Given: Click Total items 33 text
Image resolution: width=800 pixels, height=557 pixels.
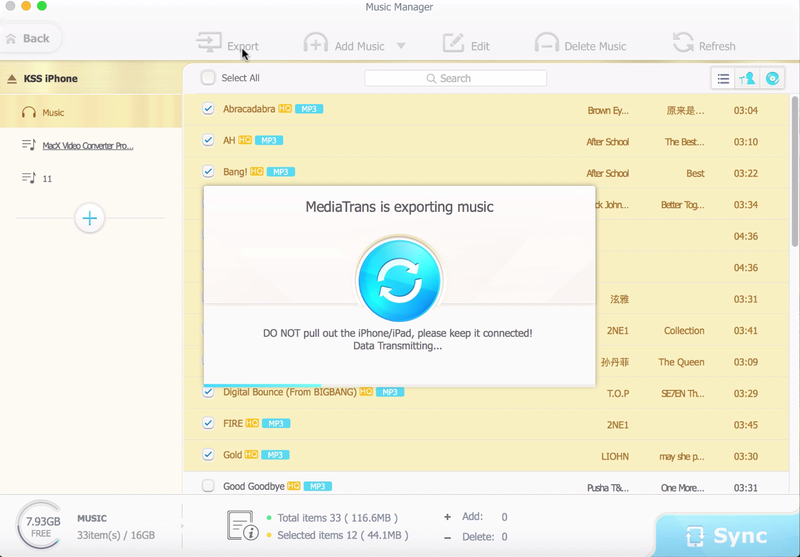Looking at the screenshot, I should [337, 518].
